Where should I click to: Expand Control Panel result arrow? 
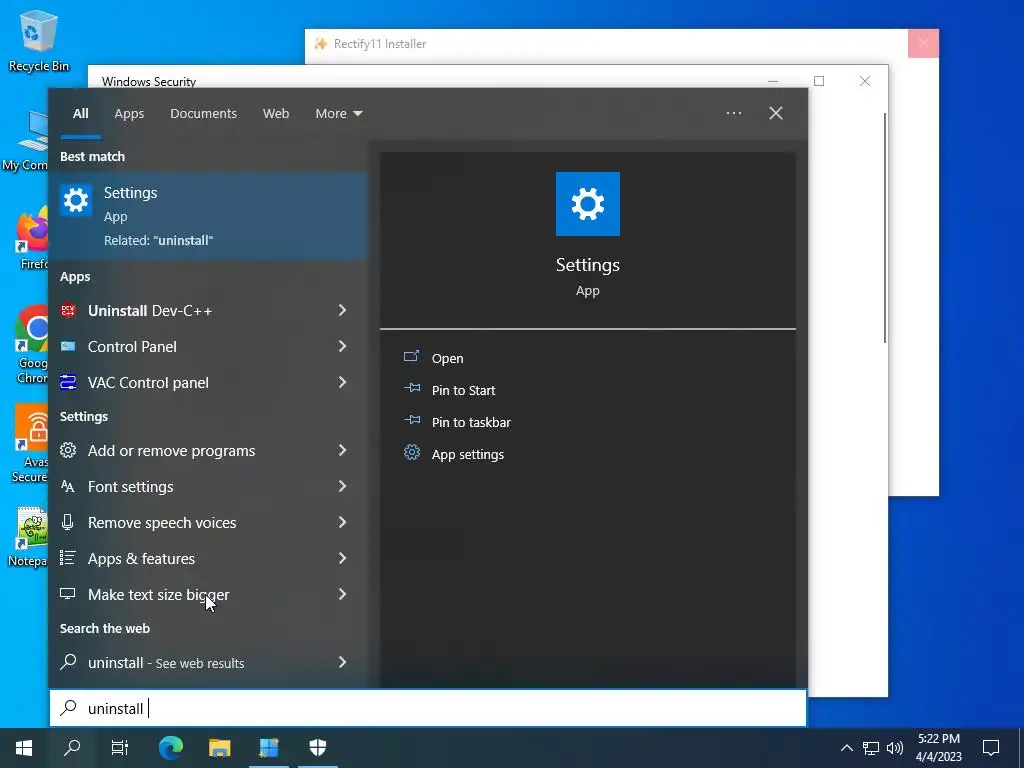coord(342,346)
